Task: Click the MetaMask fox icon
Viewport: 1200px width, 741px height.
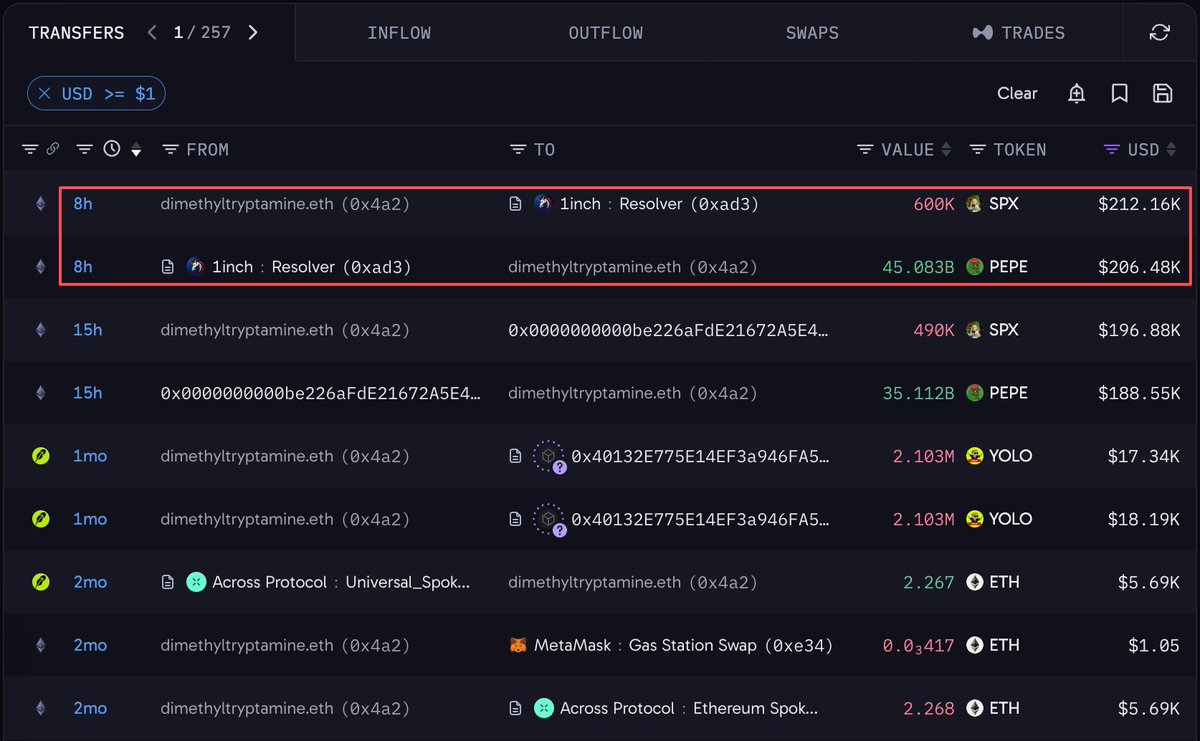Action: click(517, 645)
